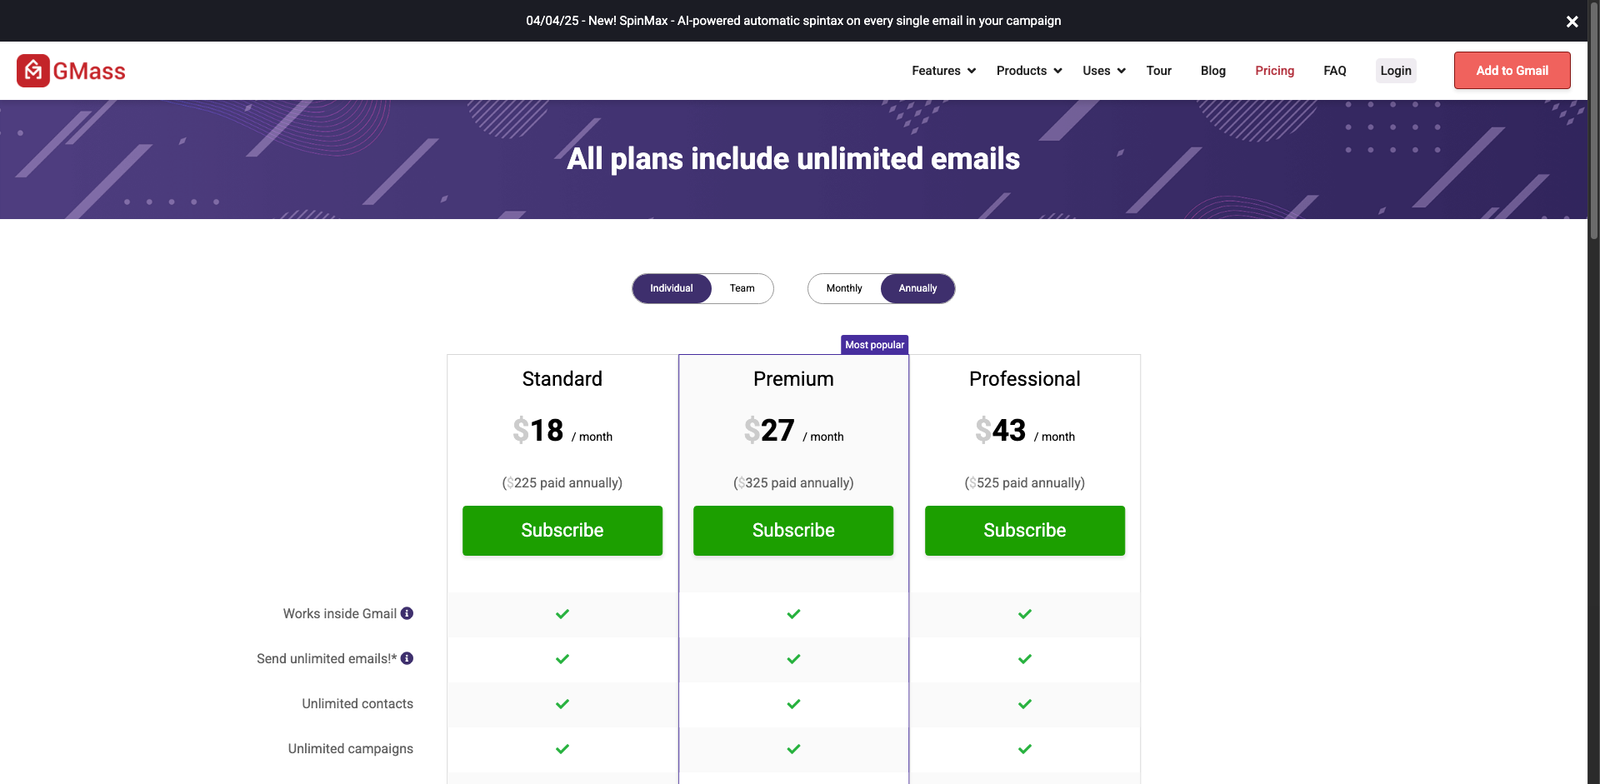Click the Add to Gmail button

point(1512,71)
